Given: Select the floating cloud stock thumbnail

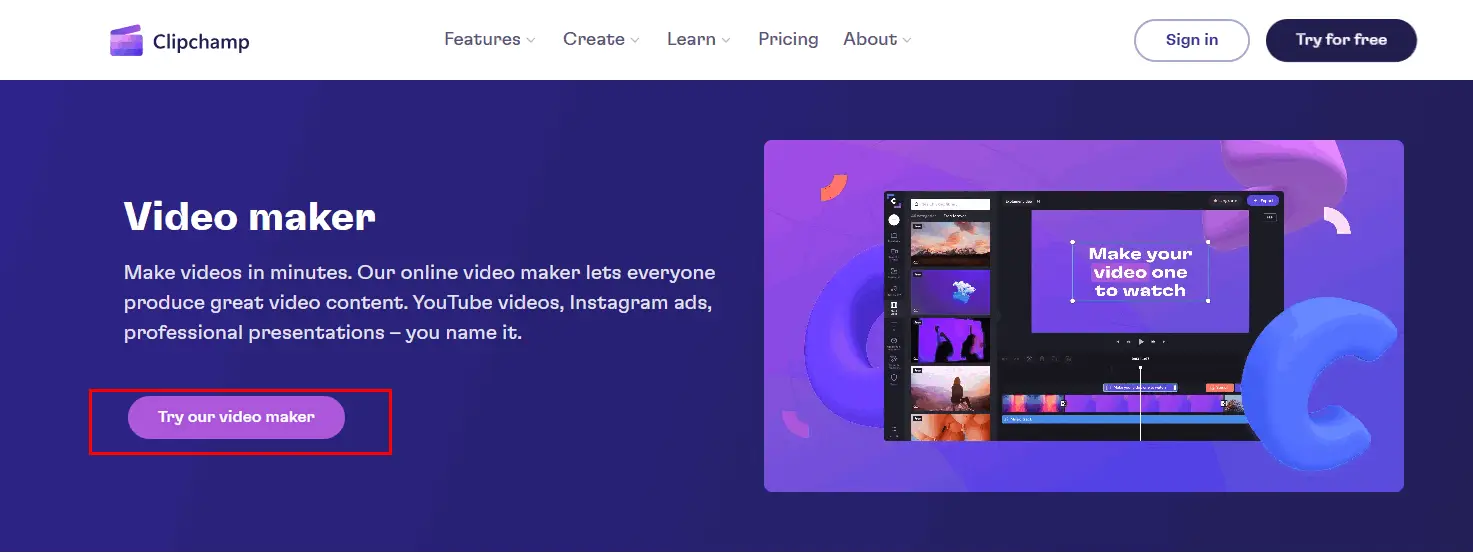Looking at the screenshot, I should [950, 292].
